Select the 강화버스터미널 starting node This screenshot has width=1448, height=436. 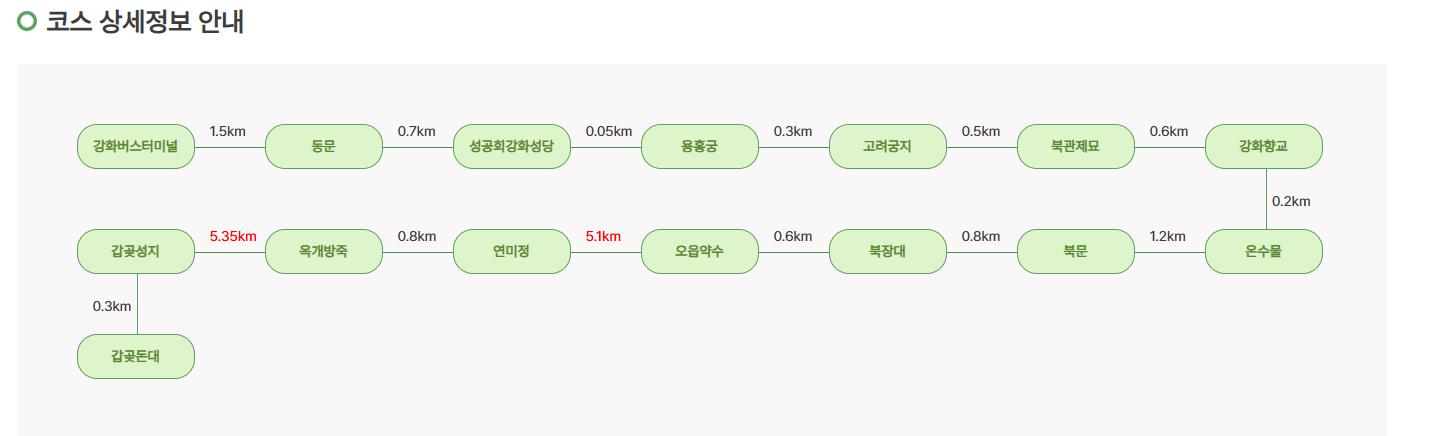136,146
